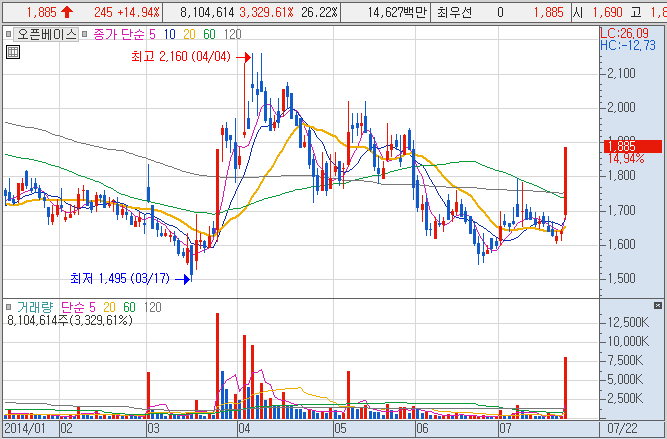The height and width of the screenshot is (439, 667).
Task: Click the +14.94% change value in top bar
Action: (x=138, y=12)
